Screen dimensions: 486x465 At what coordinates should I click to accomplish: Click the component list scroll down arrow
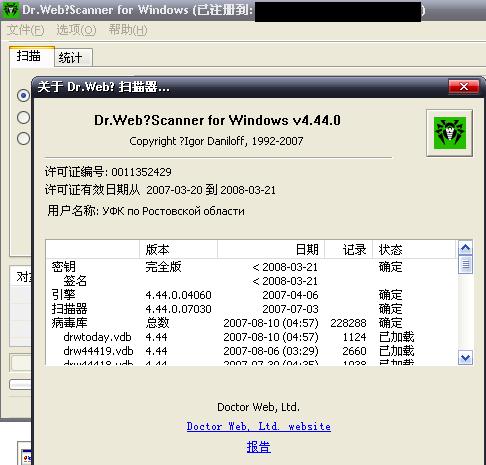(465, 358)
